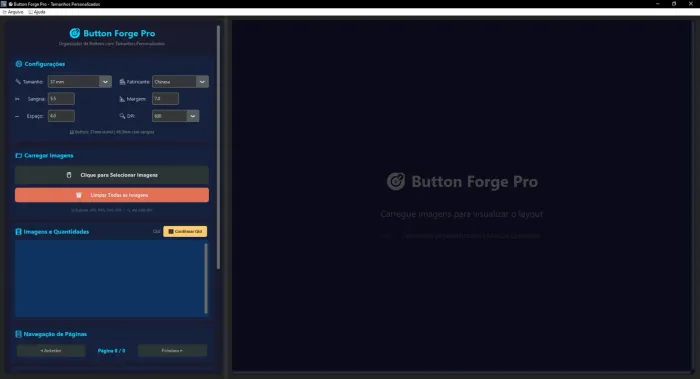Click the Imagens e Quantidades list icon
Screen dimensions: 700x379
point(18,232)
